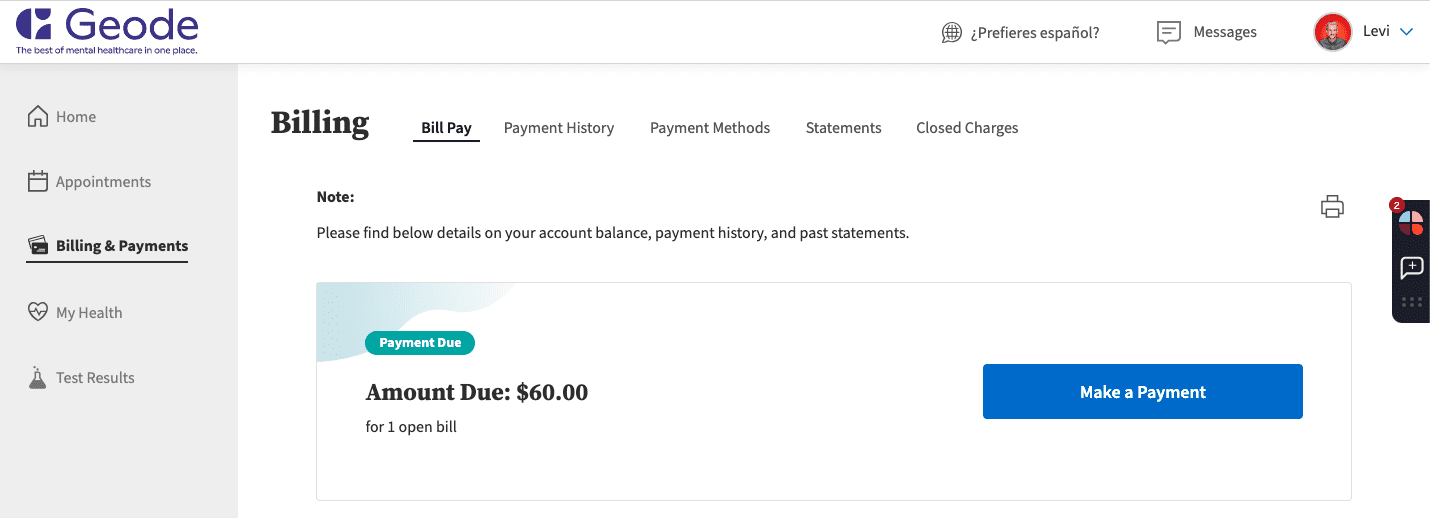Open the Payment Methods tab

(x=710, y=128)
